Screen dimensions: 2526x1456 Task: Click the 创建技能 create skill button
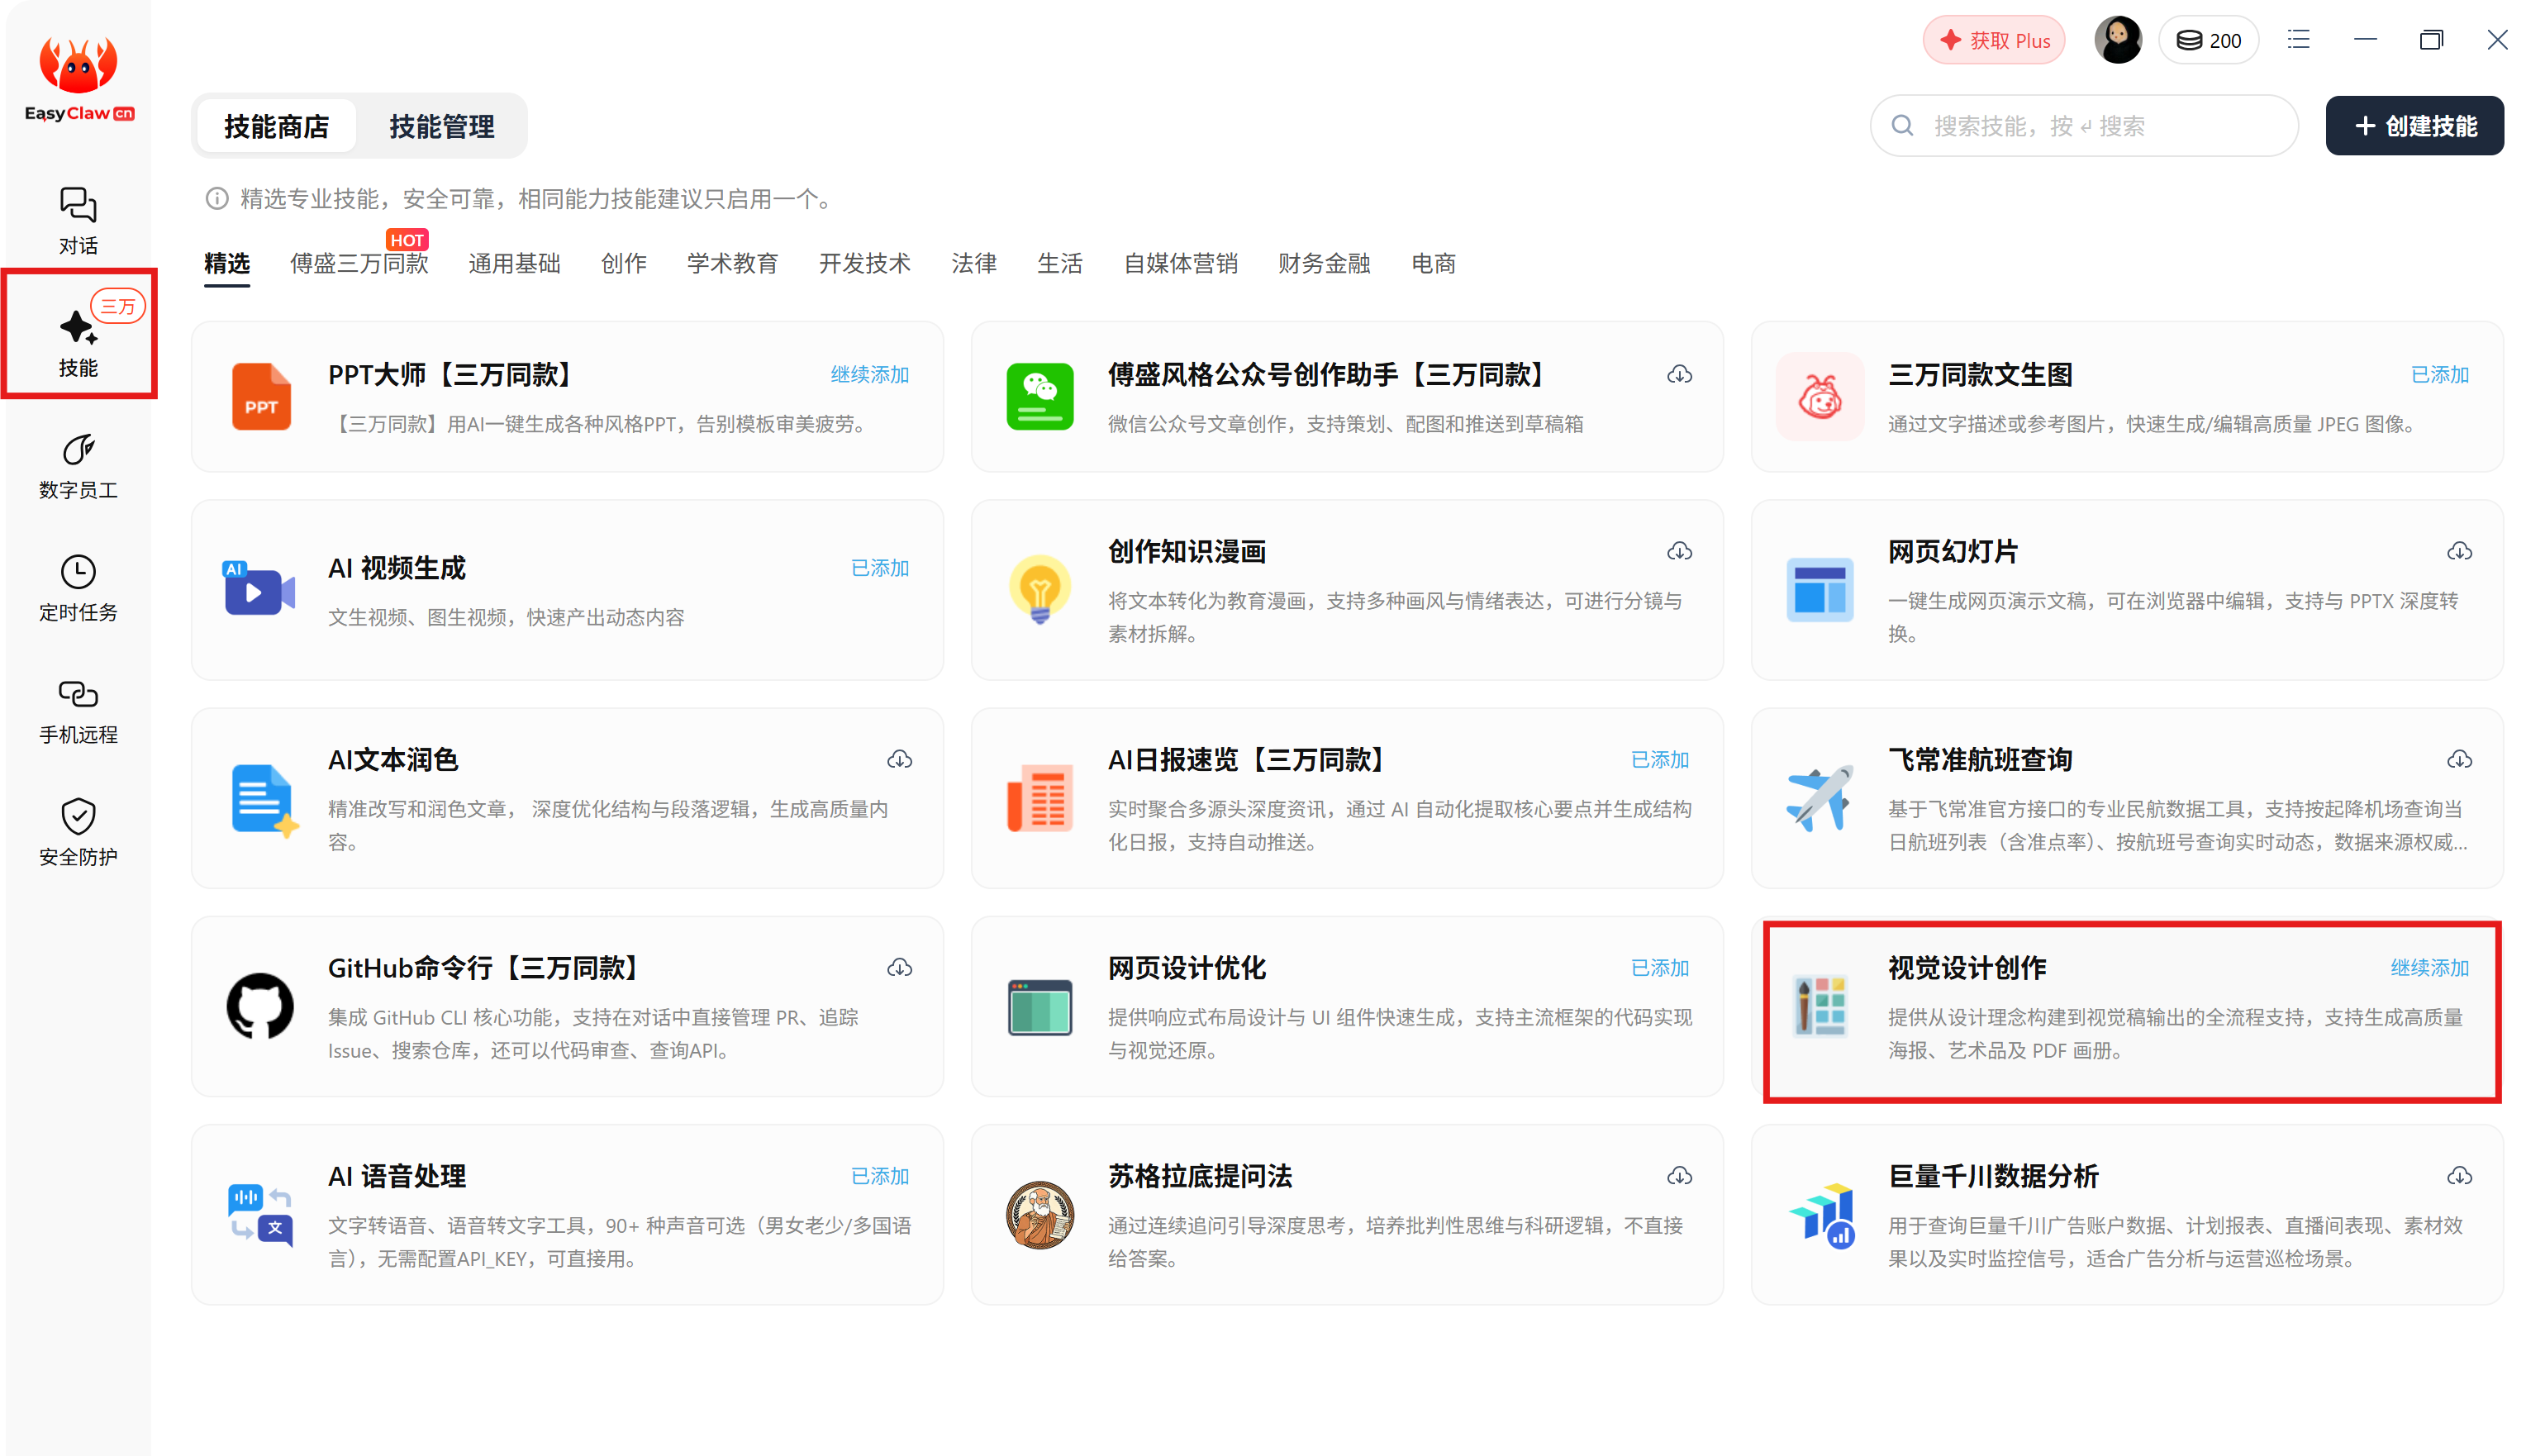(2414, 126)
